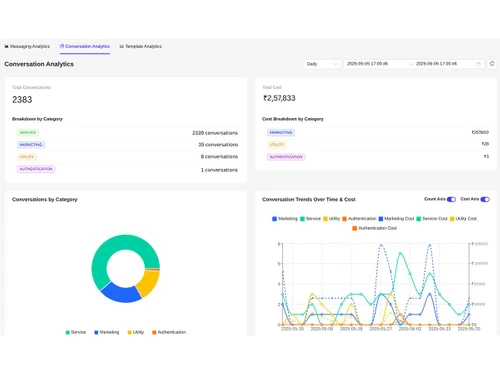
Task: Hide the Service series in trends legend
Action: click(310, 219)
